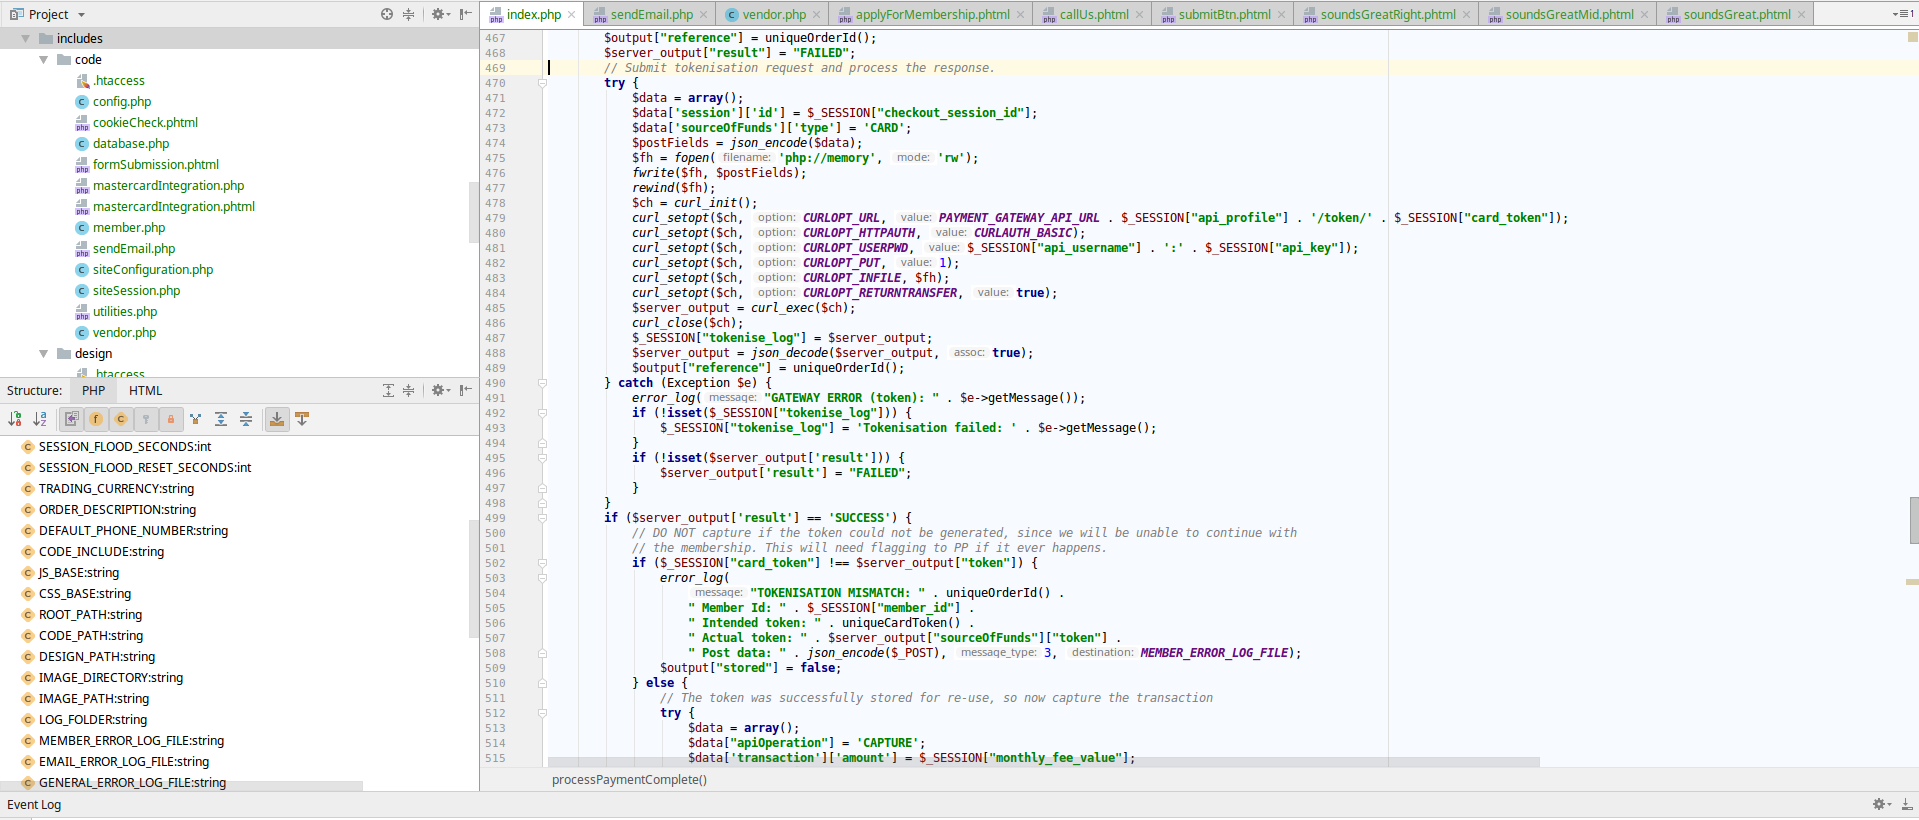
Task: Click Structure panel horizontal scrollbar
Action: pyautogui.click(x=181, y=787)
